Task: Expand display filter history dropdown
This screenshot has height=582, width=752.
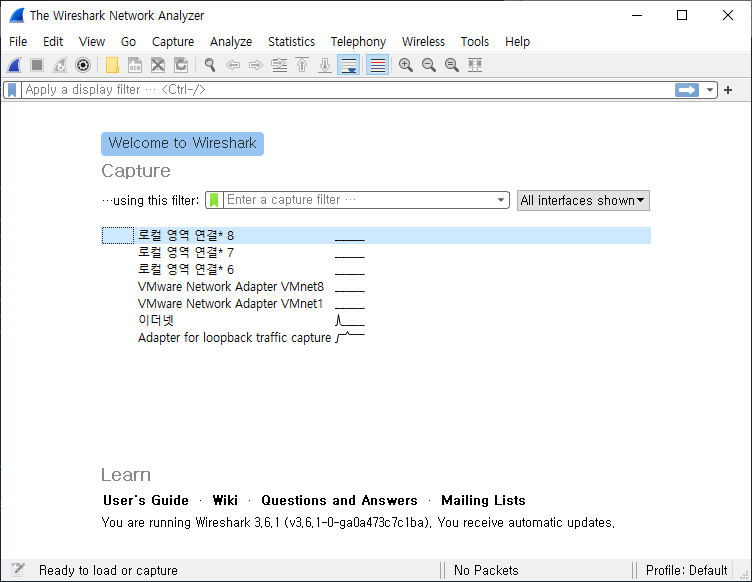Action: coord(709,90)
